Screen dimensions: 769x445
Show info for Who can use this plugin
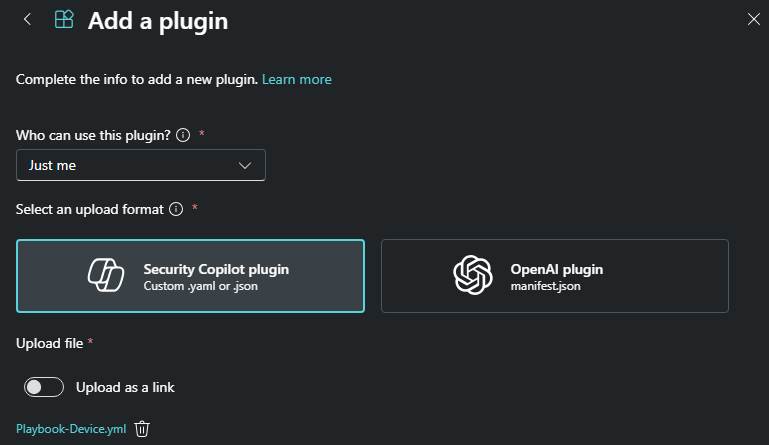click(183, 134)
